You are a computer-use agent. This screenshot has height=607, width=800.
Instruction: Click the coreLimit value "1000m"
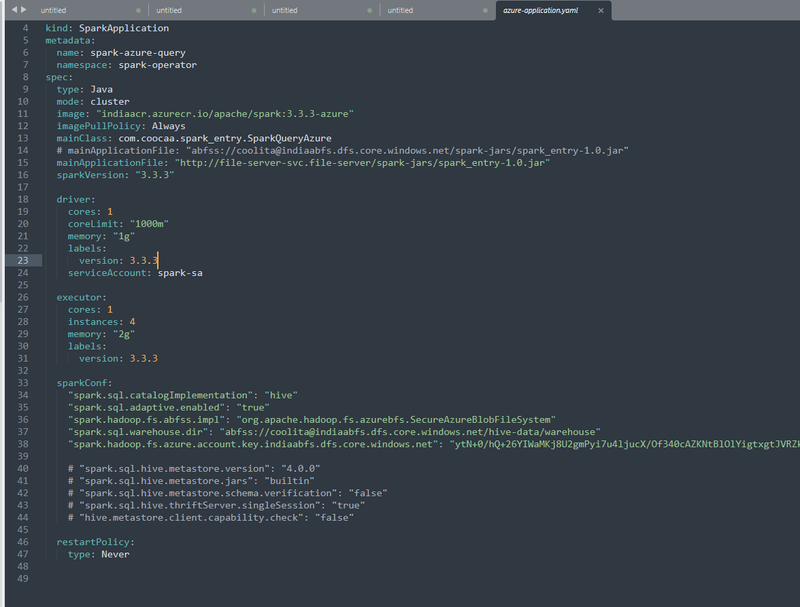pyautogui.click(x=149, y=224)
